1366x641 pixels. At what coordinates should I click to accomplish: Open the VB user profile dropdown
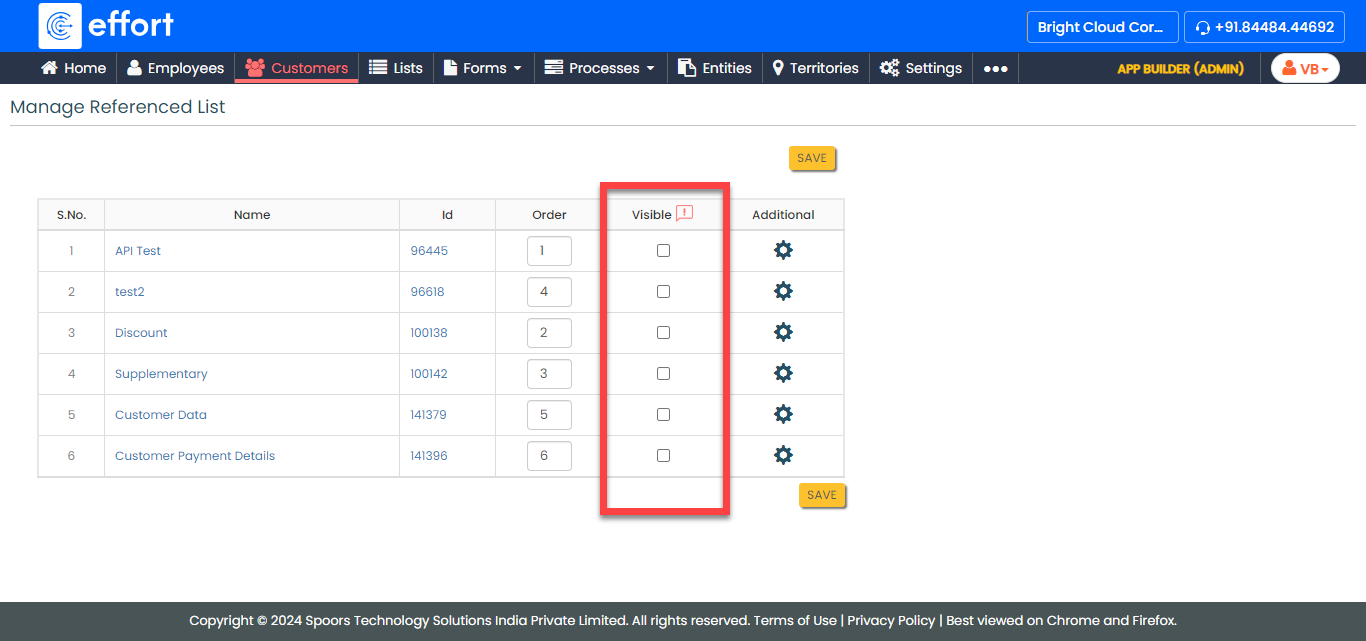coord(1305,69)
